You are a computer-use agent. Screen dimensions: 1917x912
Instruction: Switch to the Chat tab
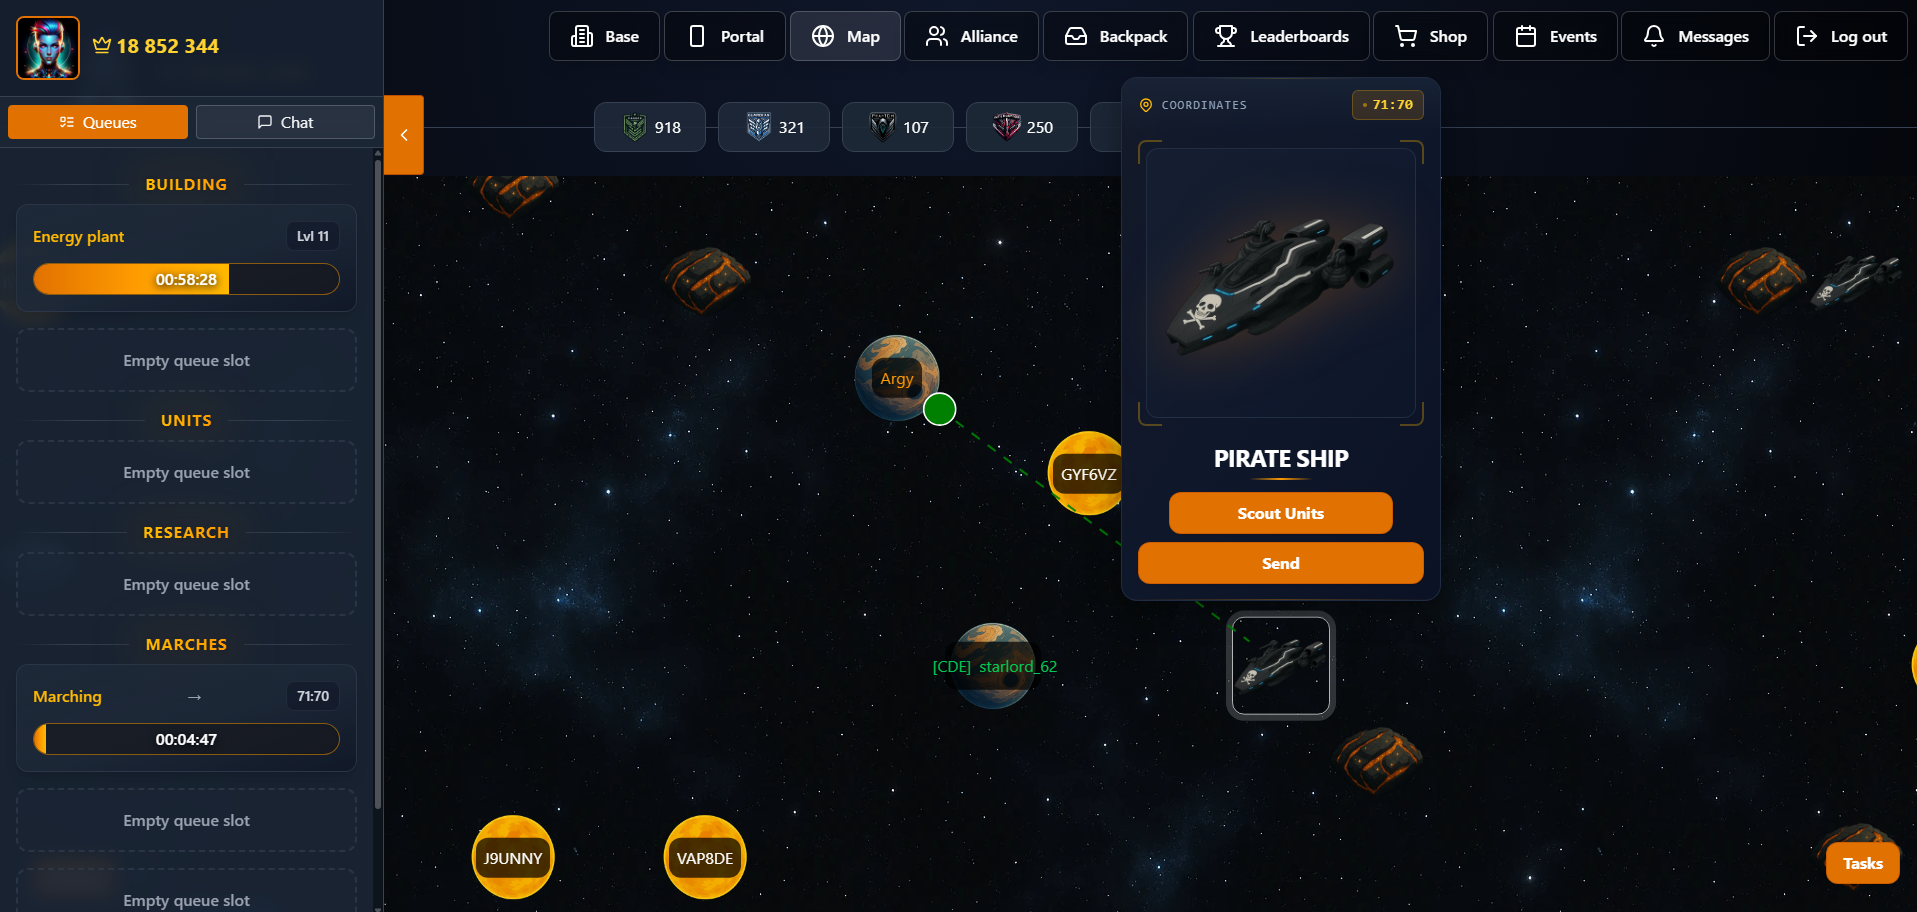[285, 122]
